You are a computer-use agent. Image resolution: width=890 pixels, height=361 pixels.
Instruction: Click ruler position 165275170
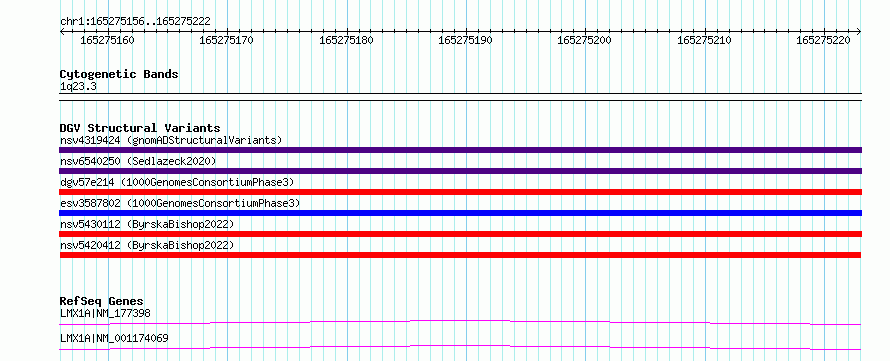pyautogui.click(x=227, y=40)
